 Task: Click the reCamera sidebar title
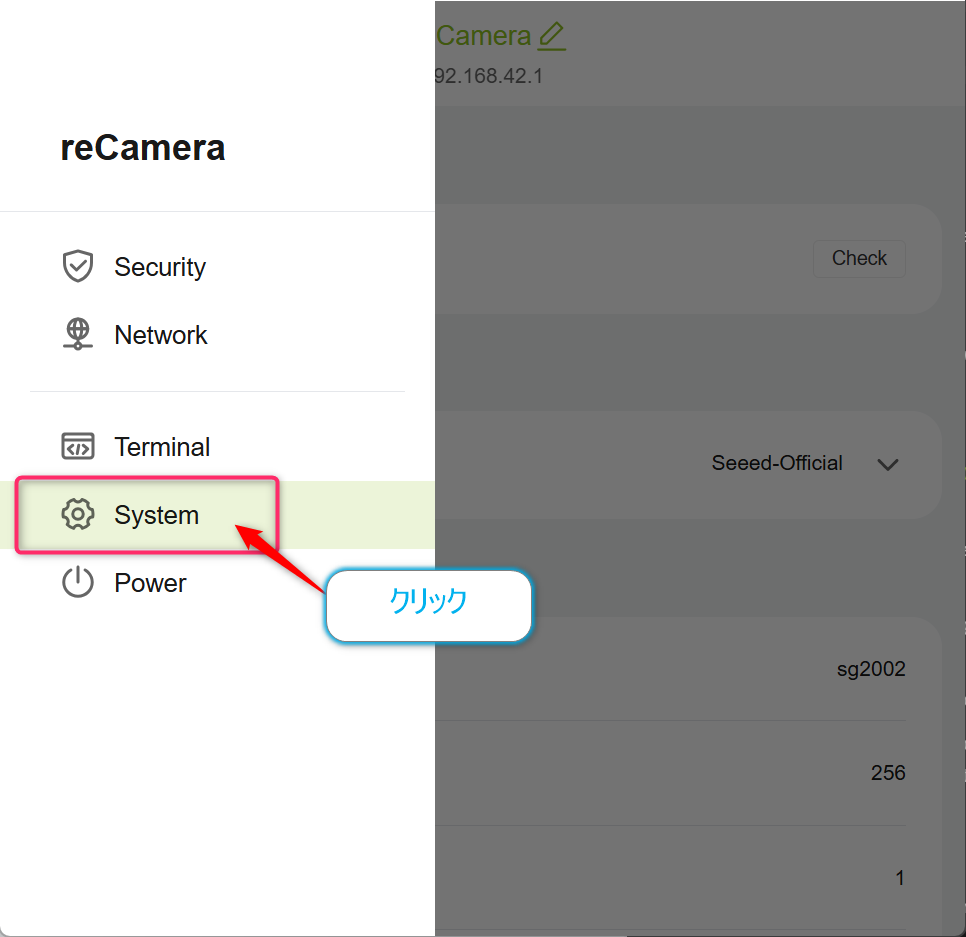pyautogui.click(x=143, y=148)
